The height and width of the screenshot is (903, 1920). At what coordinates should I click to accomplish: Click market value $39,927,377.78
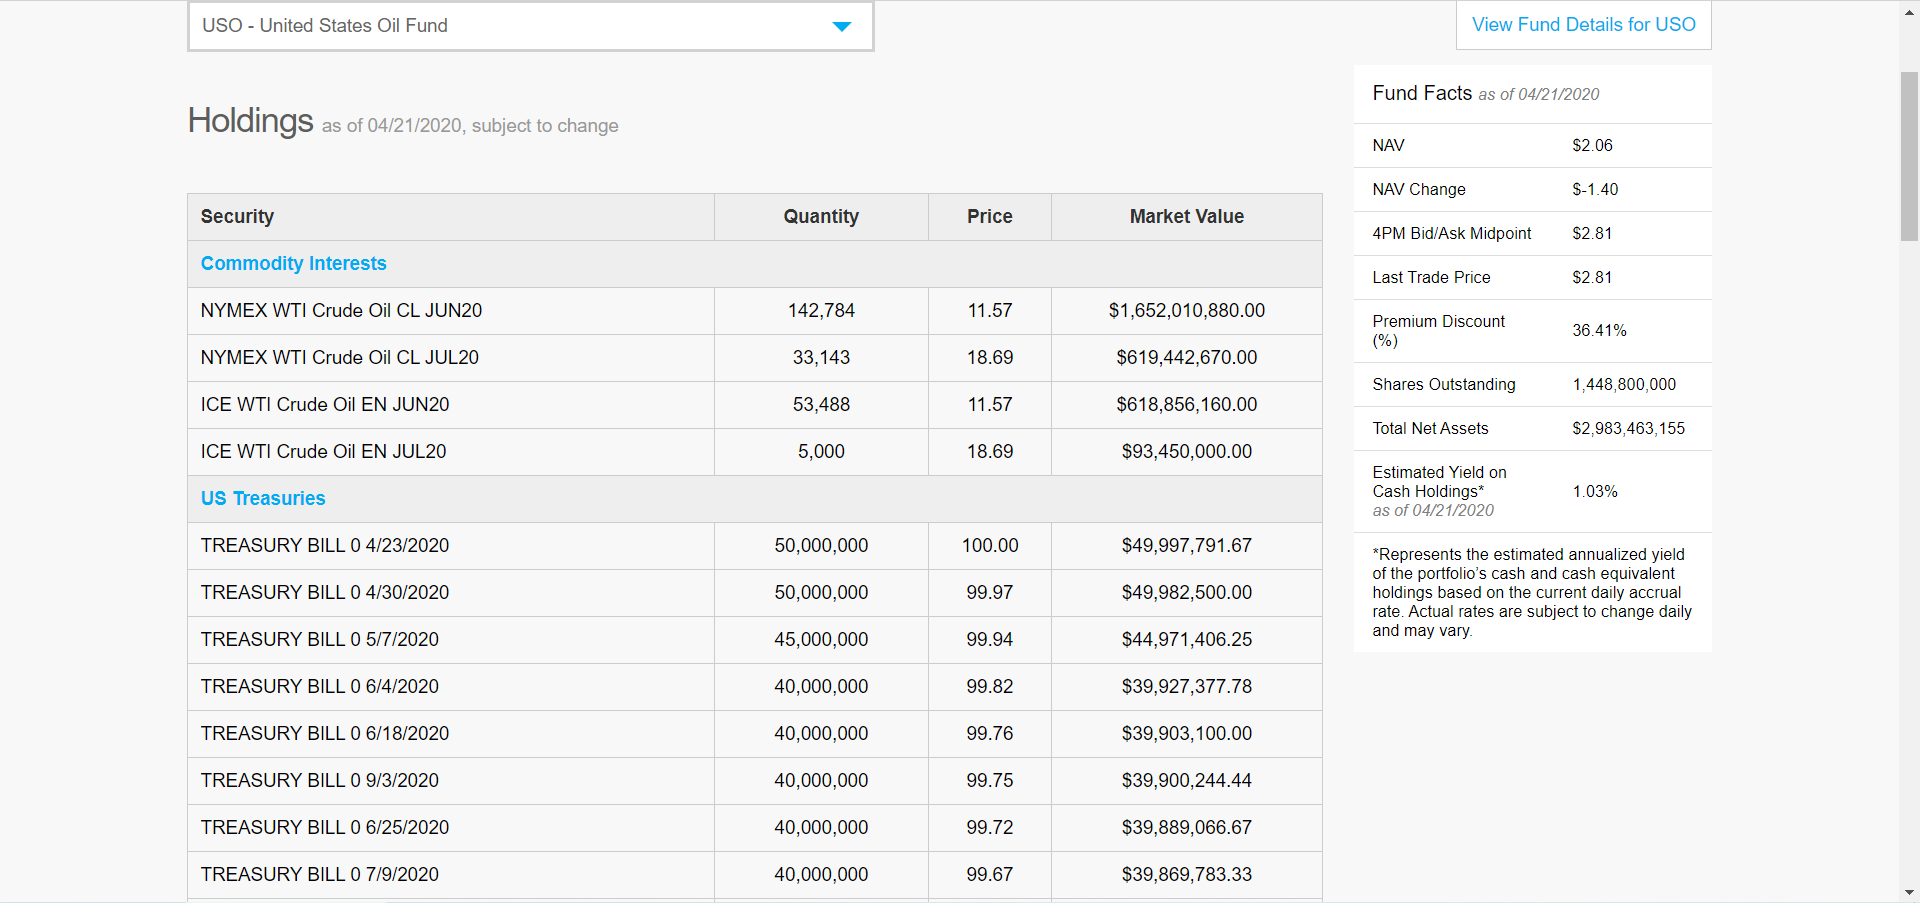(x=1187, y=687)
